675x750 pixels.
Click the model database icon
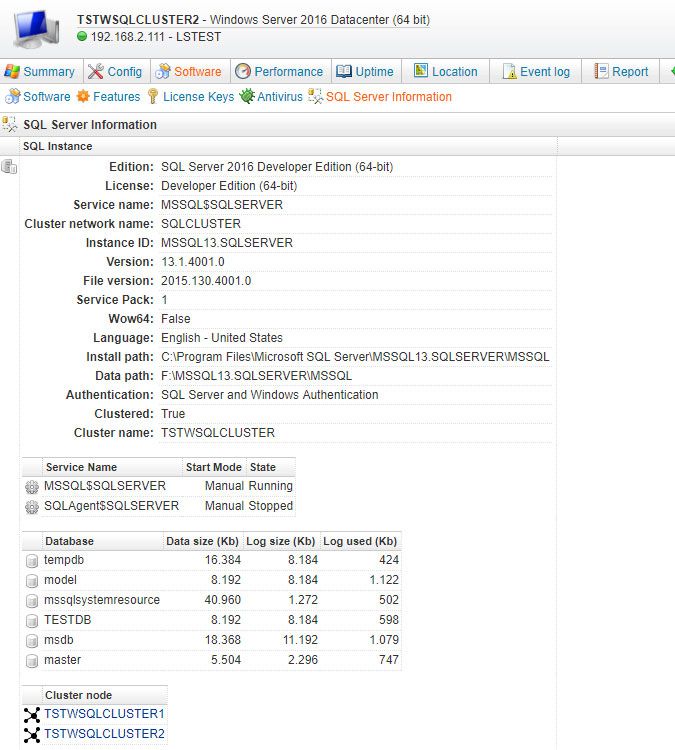pyautogui.click(x=32, y=581)
